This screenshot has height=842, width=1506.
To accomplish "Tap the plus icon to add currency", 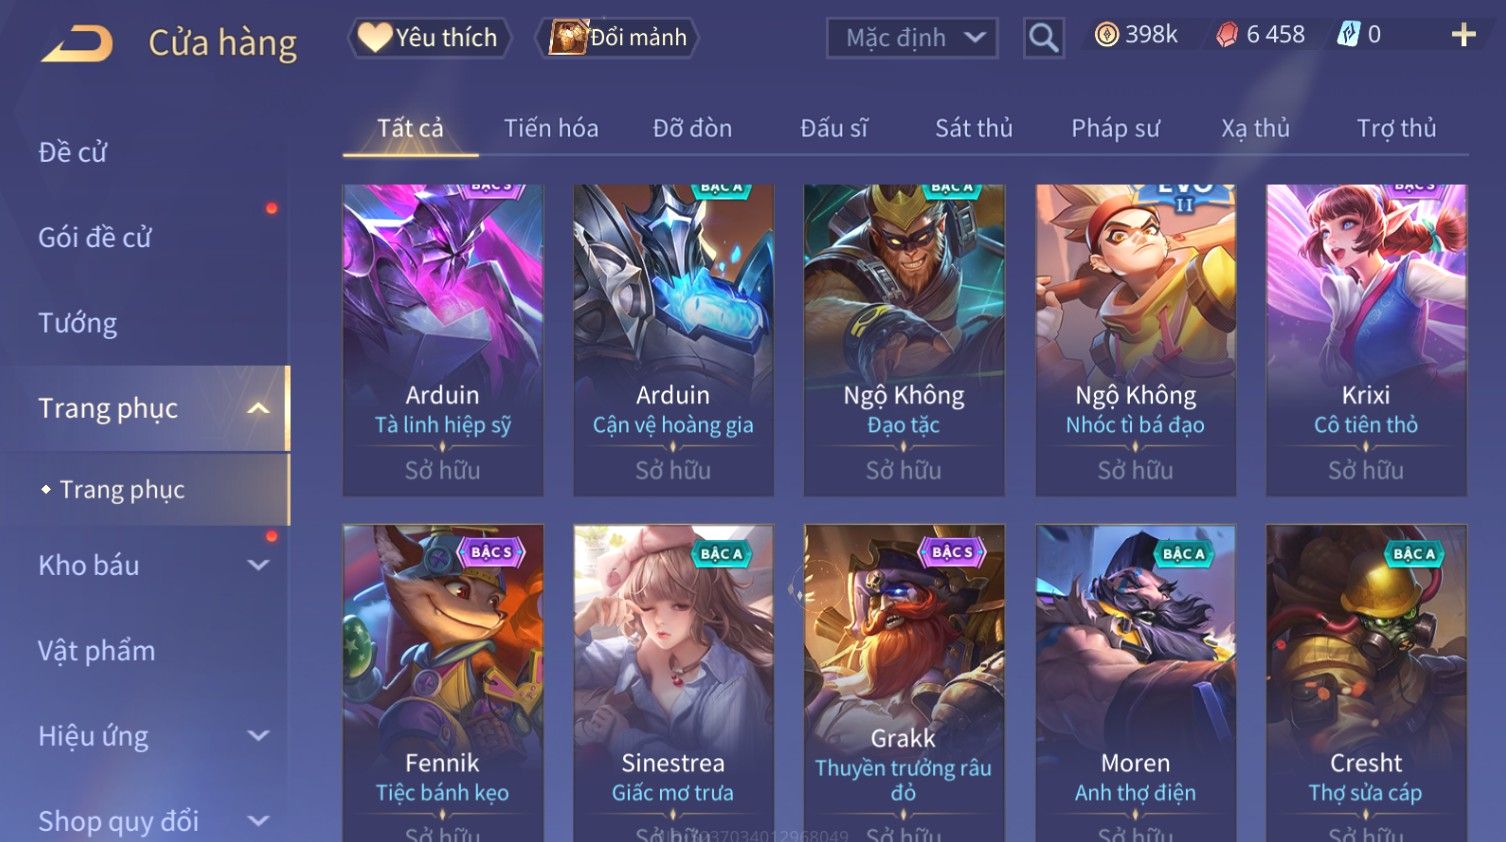I will (1463, 35).
